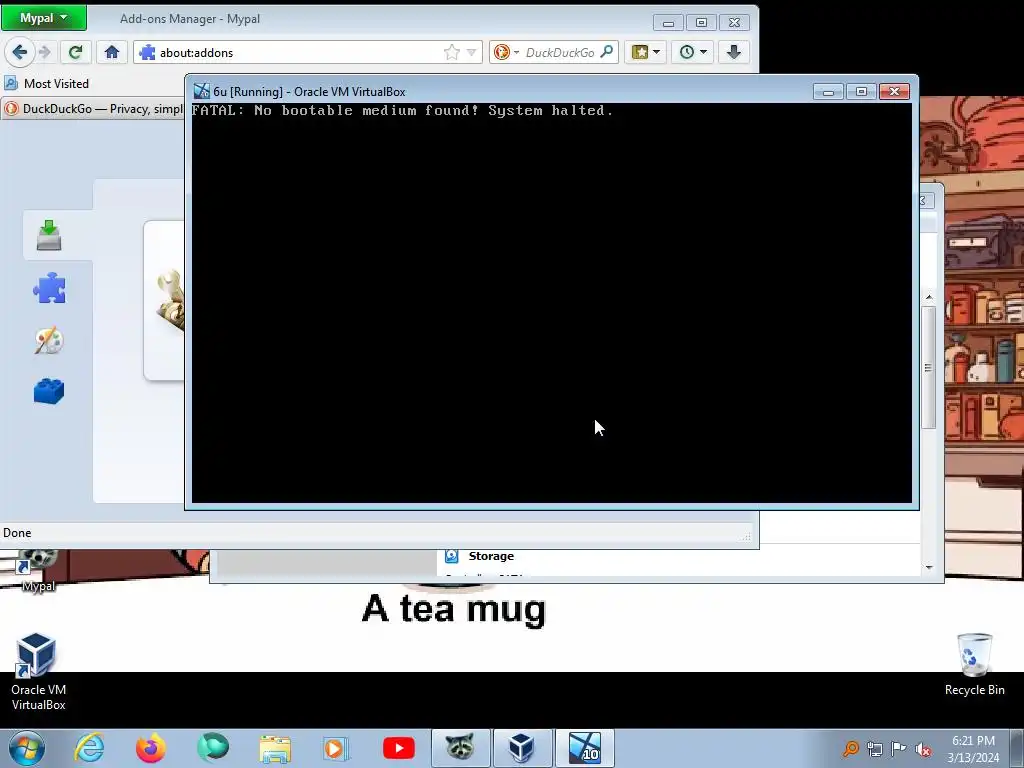Click inside the VM's black console screen
The image size is (1024, 768).
551,303
